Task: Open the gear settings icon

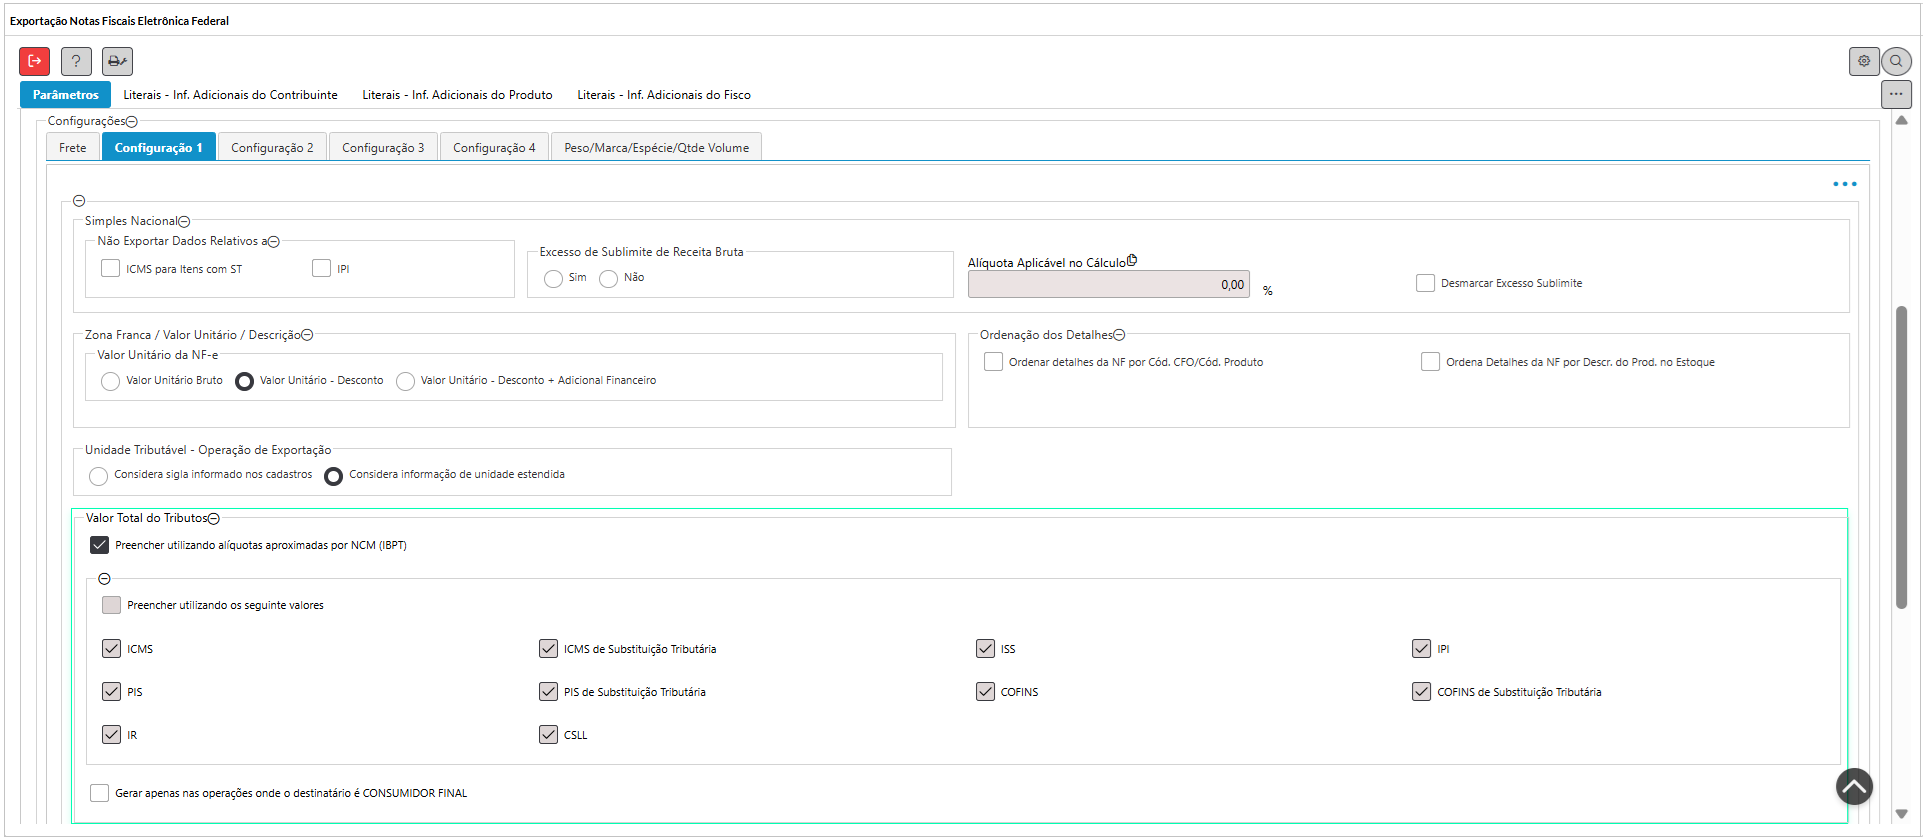Action: (1864, 61)
